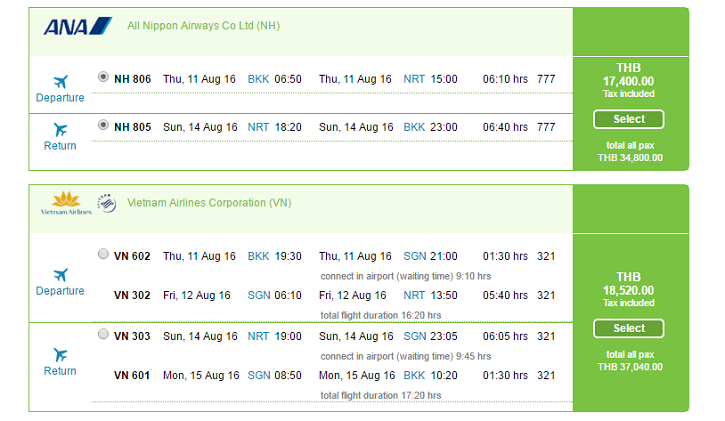The image size is (725, 421).
Task: Click the Vietnam Airlines departure airplane icon
Action: (x=61, y=275)
